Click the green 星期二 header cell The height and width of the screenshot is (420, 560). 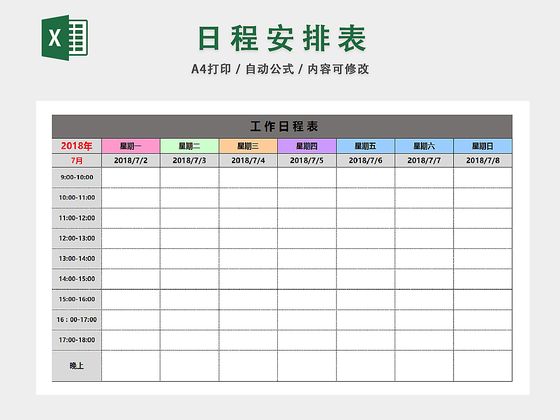pos(190,146)
